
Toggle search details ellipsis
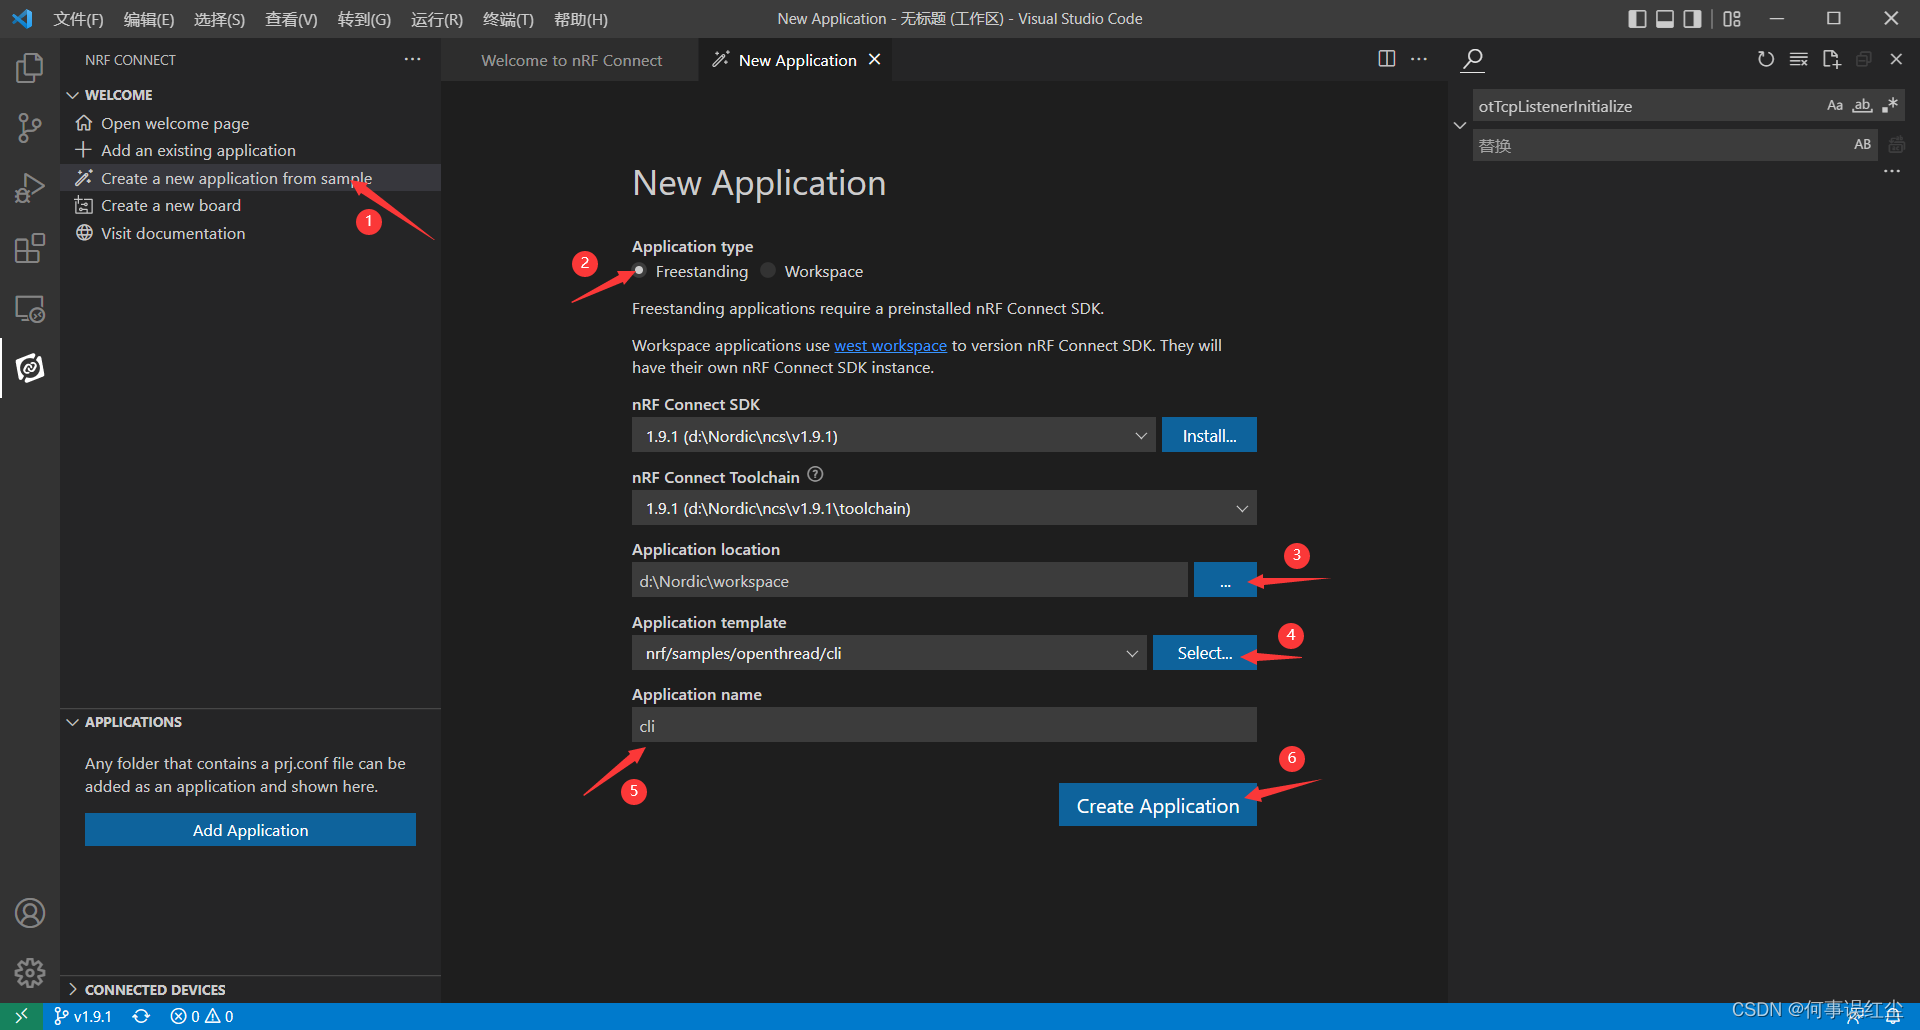(1892, 171)
